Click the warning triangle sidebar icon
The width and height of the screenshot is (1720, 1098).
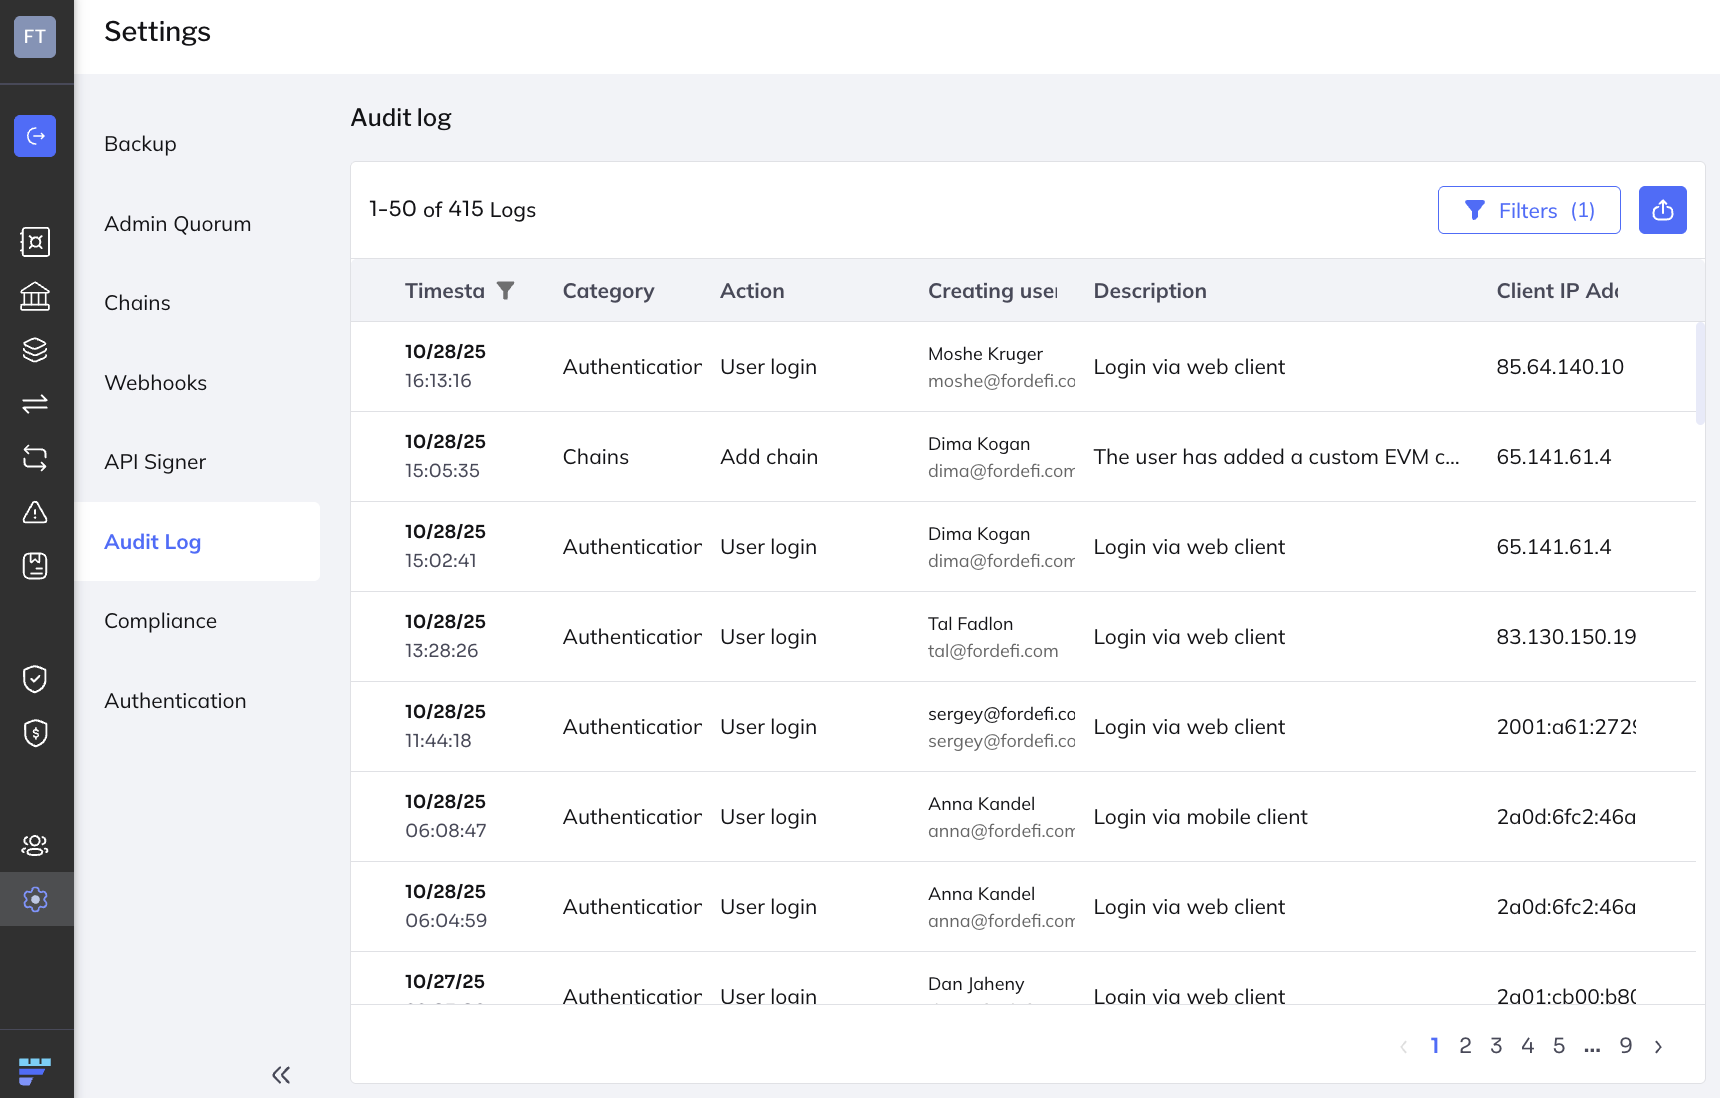[35, 512]
